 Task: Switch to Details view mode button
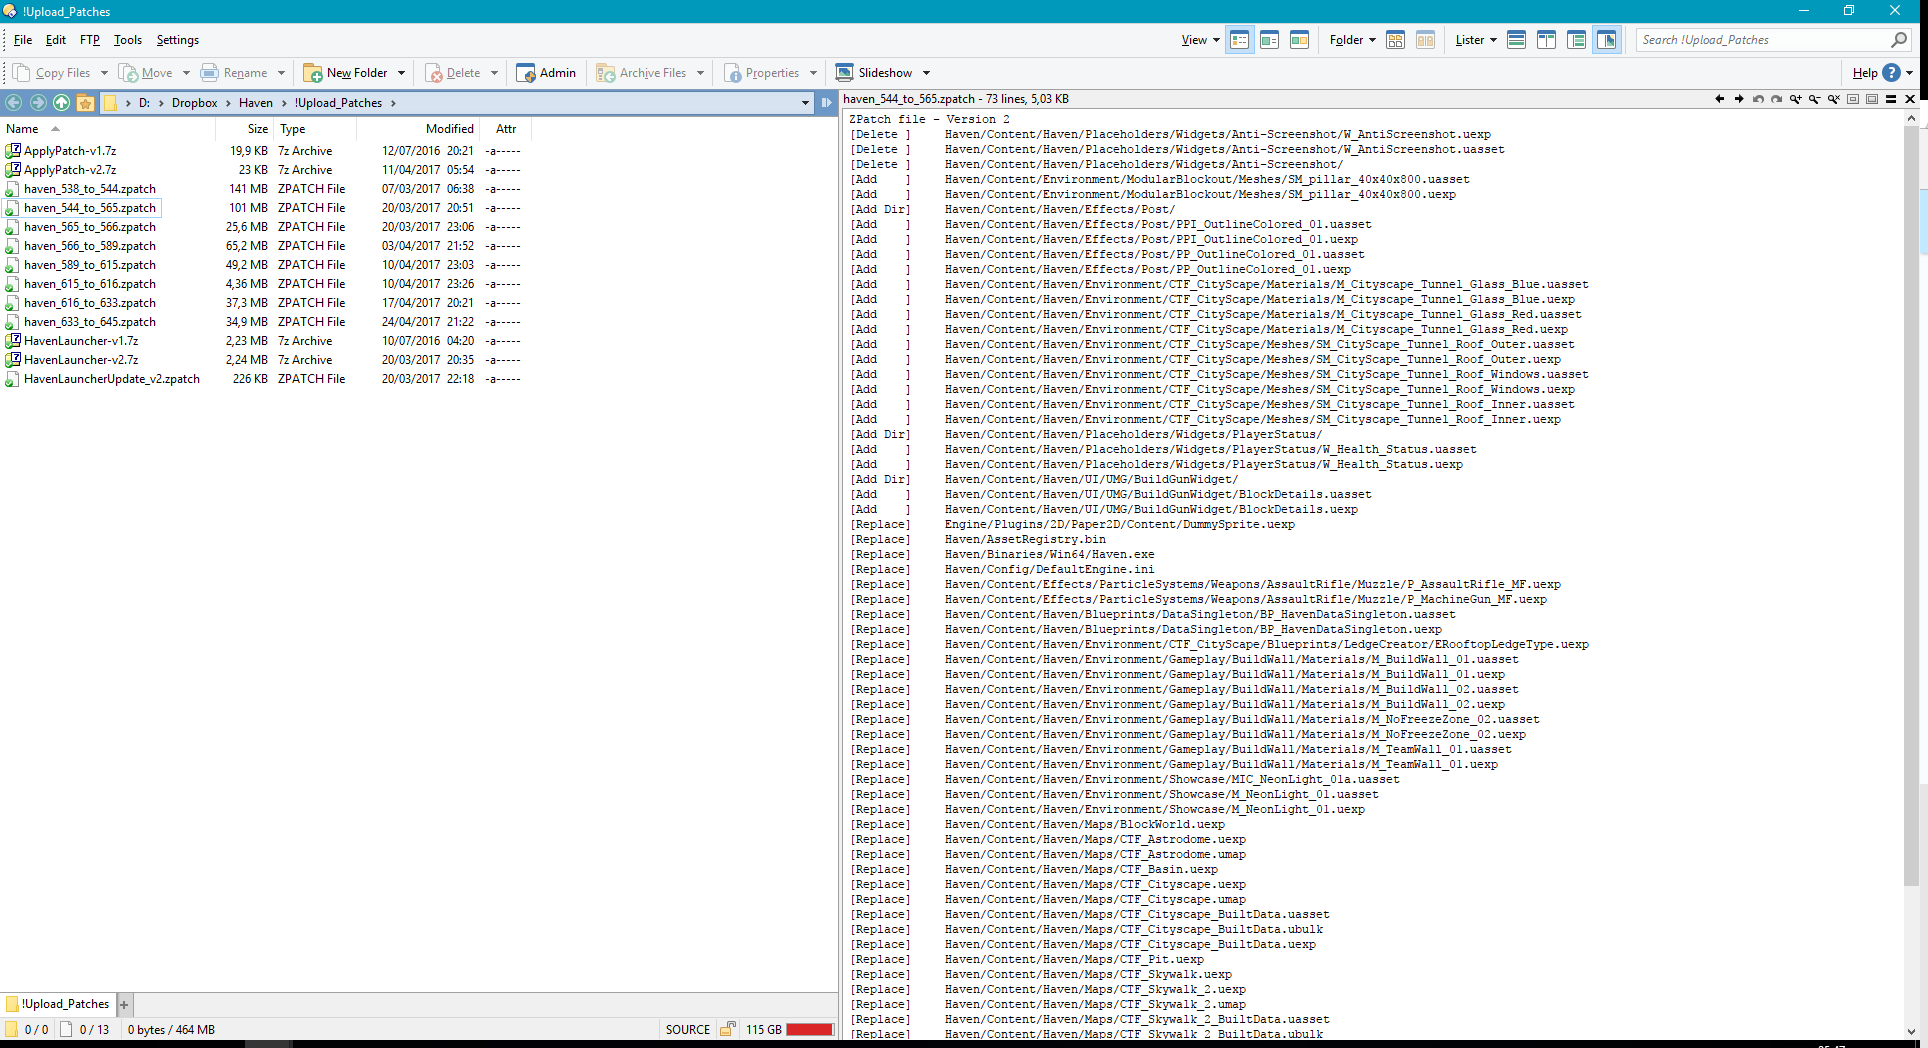pos(1240,40)
